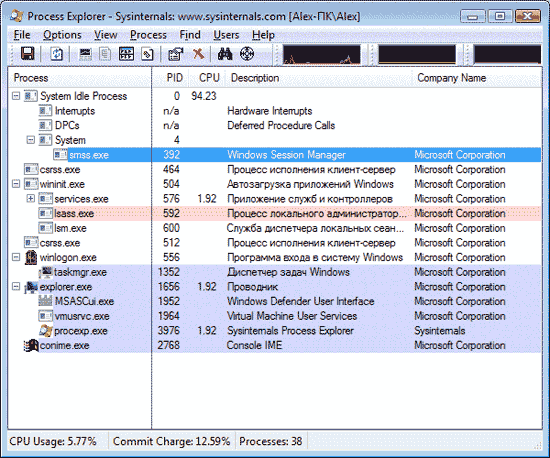550x458 pixels.
Task: Collapse the winlogon.exe tree node
Action: pyautogui.click(x=16, y=257)
